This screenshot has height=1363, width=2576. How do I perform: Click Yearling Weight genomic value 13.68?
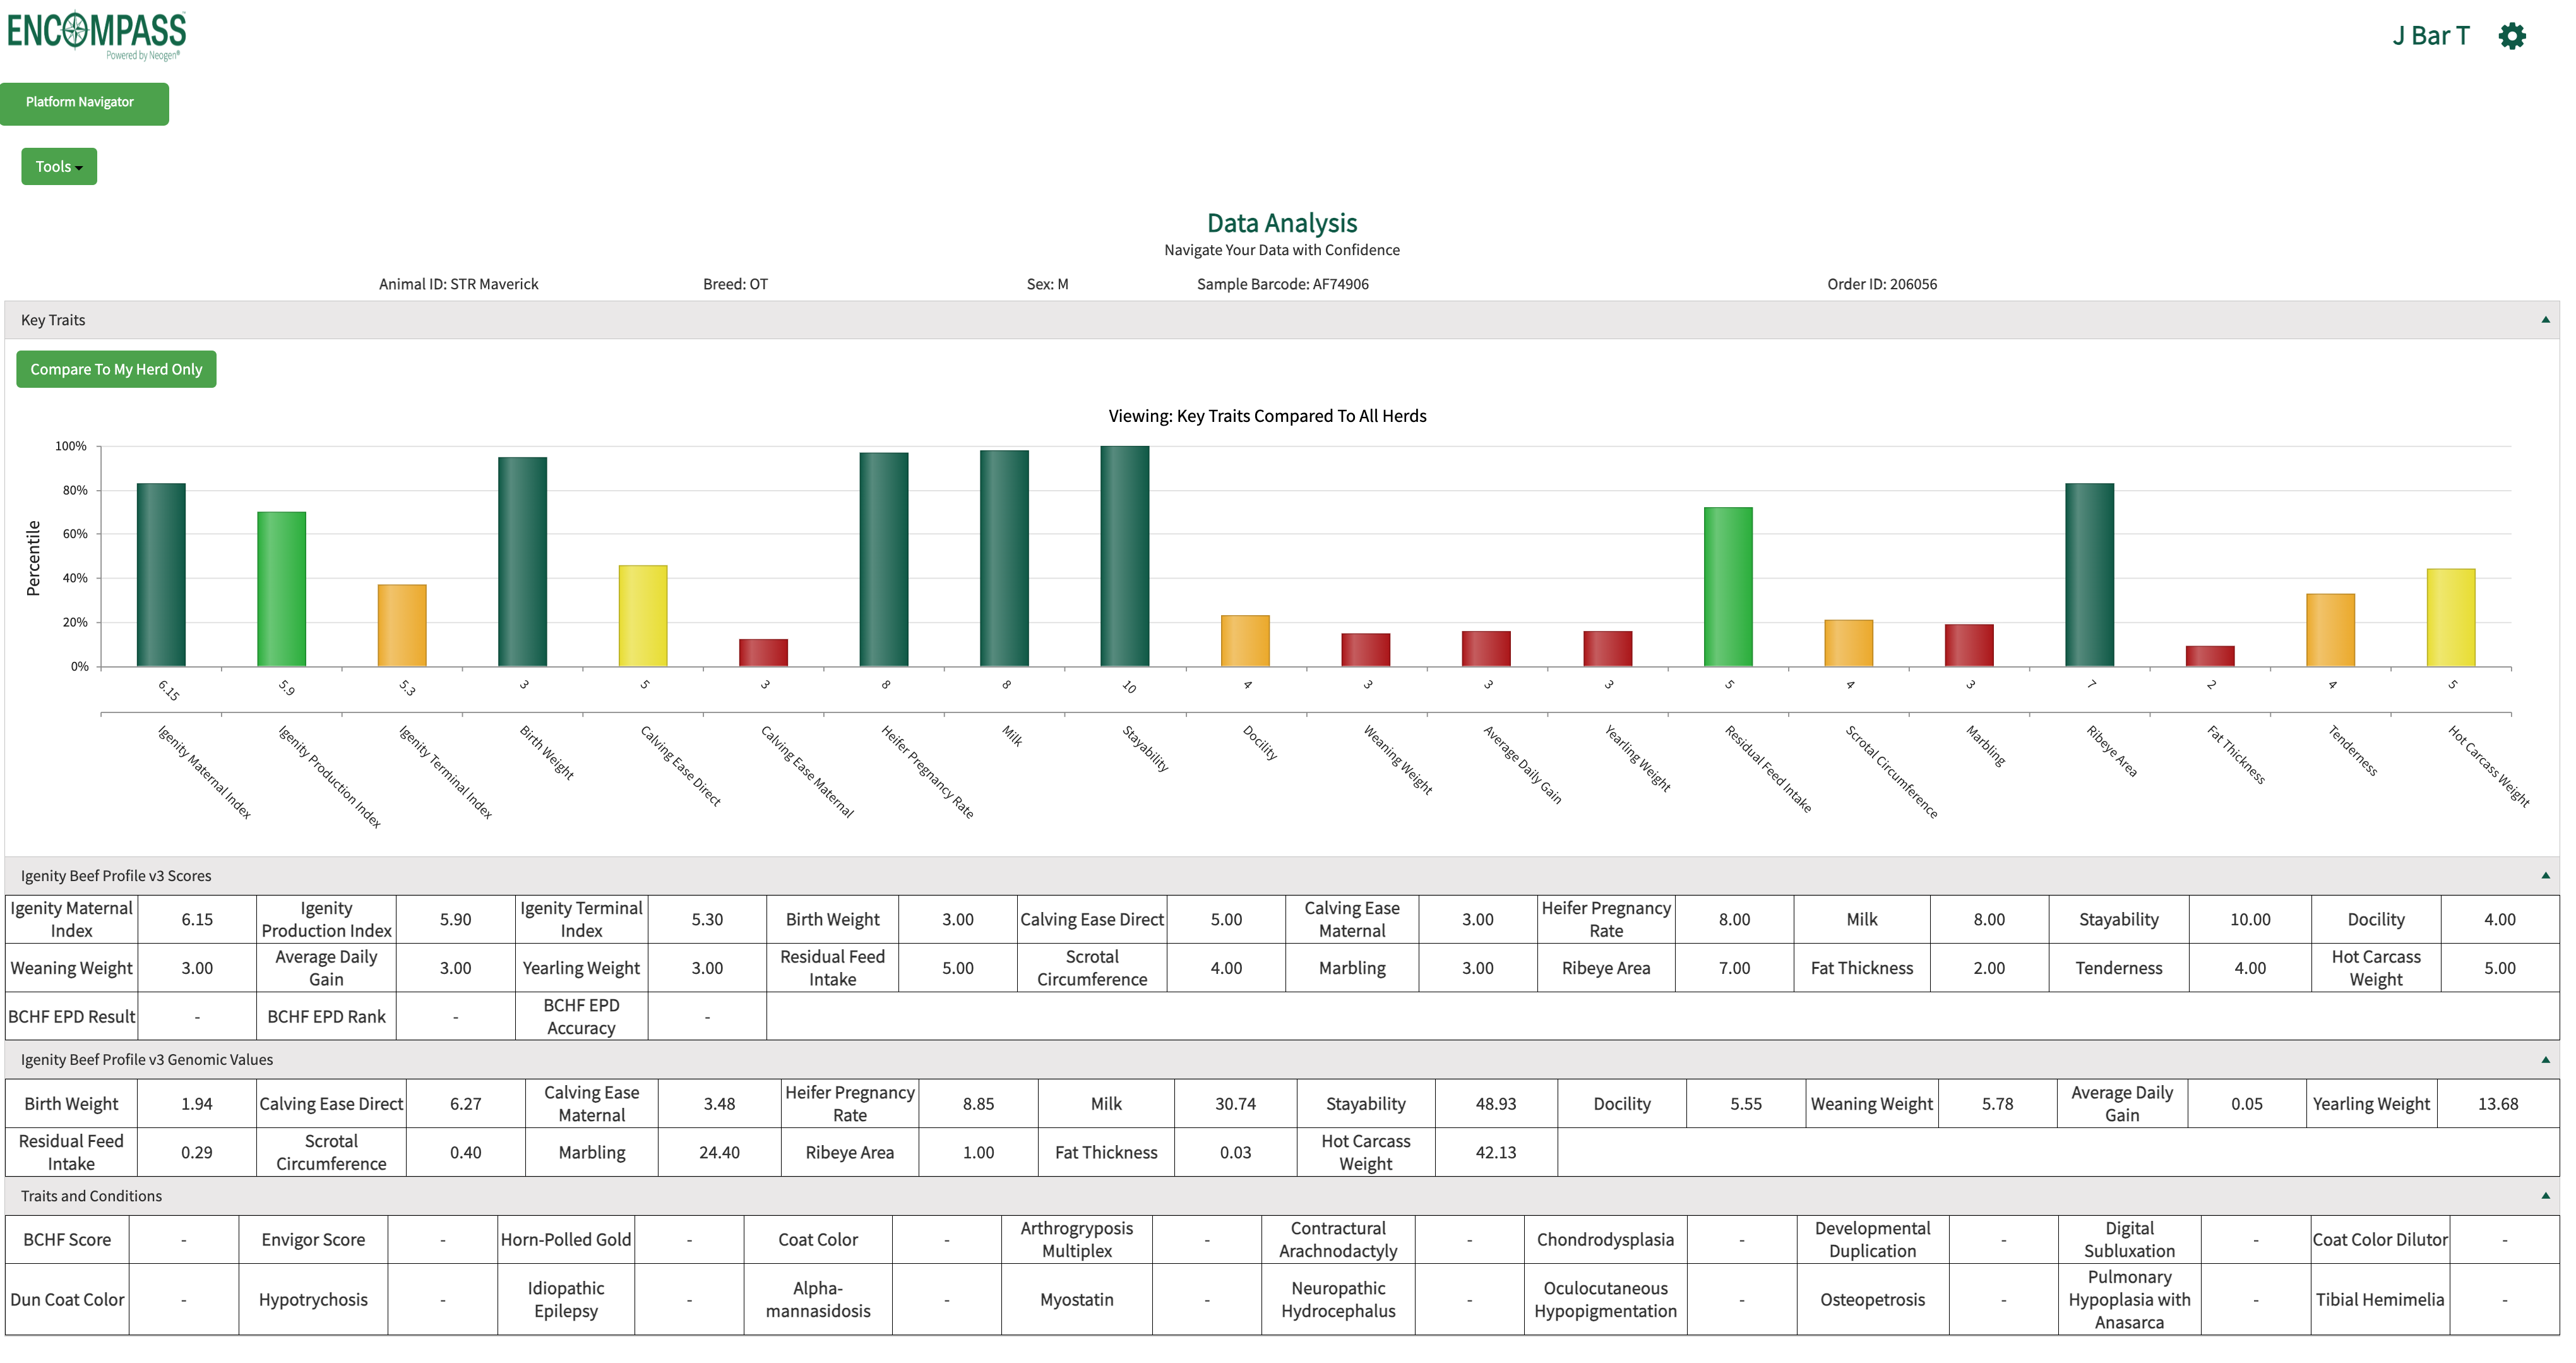2497,1104
